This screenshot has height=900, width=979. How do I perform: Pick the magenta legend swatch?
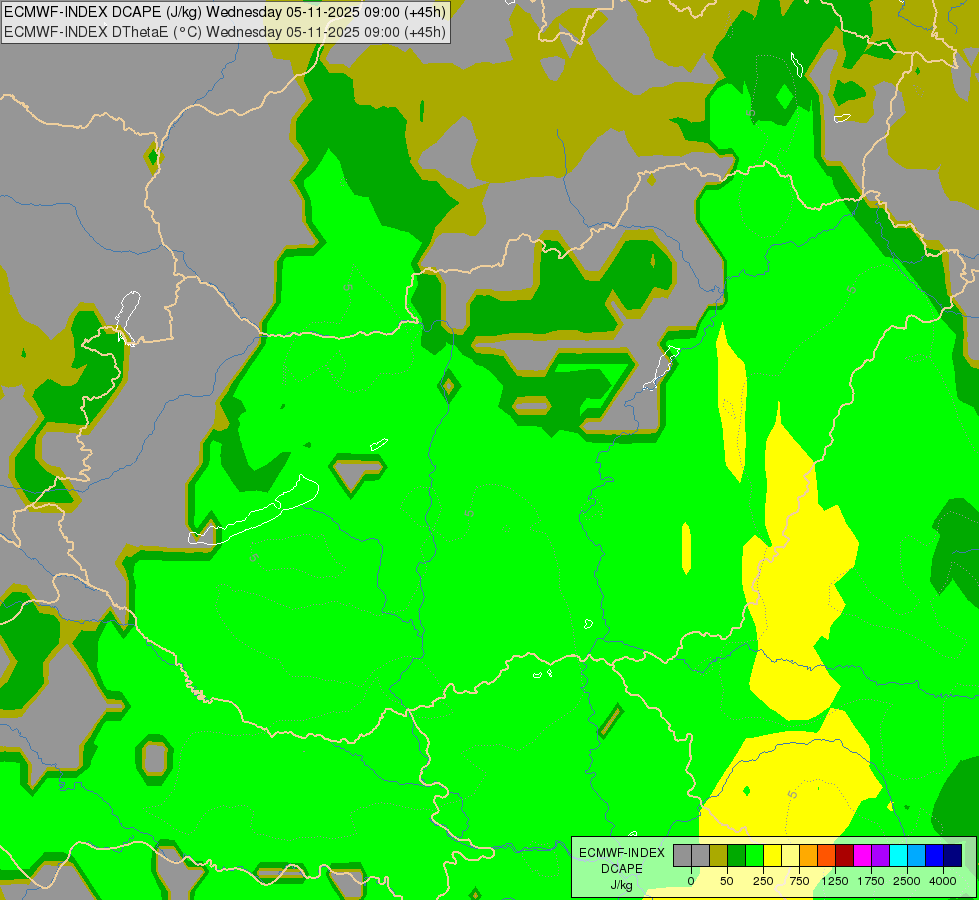863,855
